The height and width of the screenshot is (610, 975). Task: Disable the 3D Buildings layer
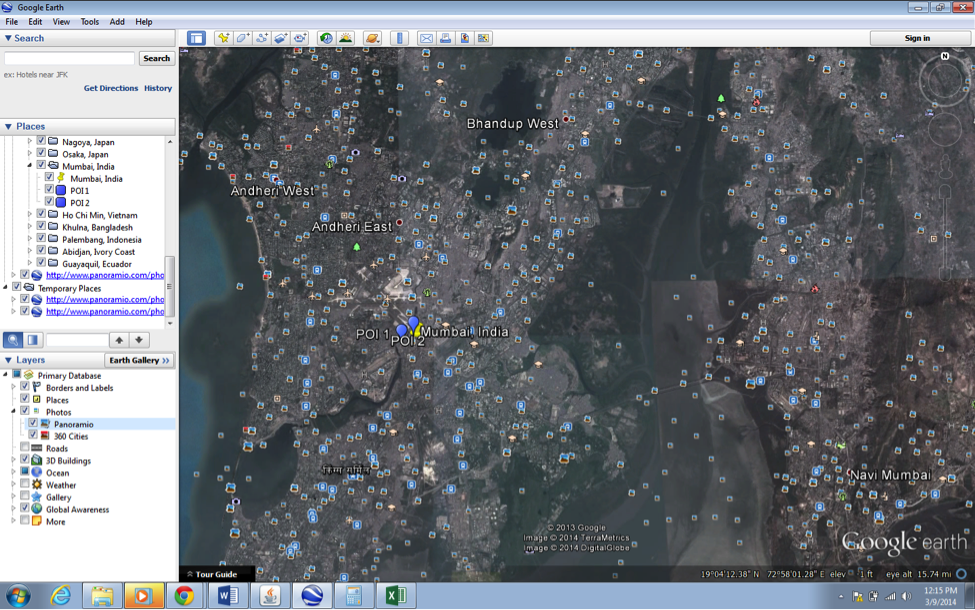click(24, 459)
